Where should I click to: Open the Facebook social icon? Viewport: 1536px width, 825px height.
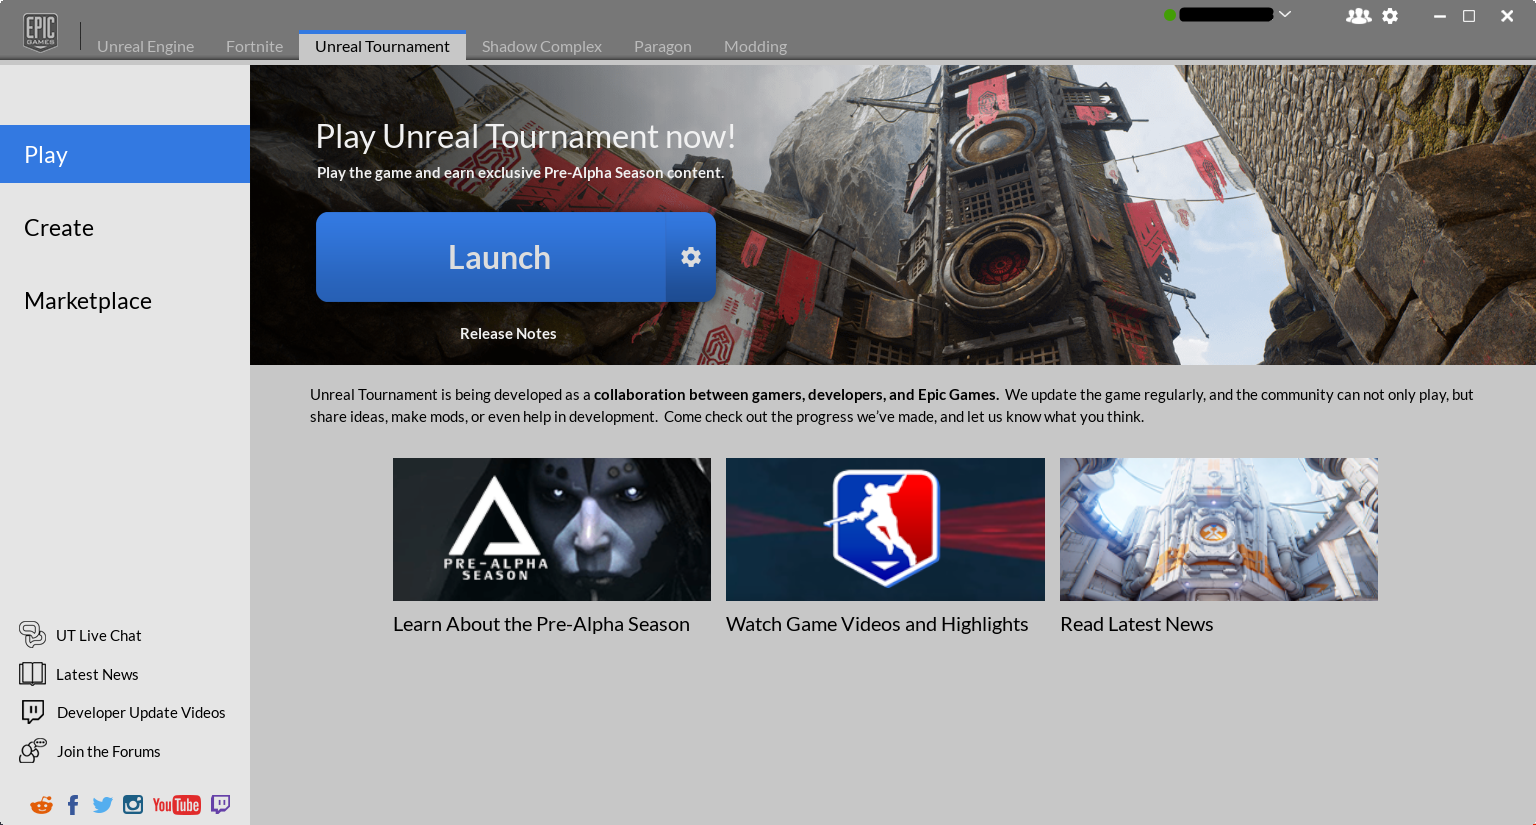[73, 805]
